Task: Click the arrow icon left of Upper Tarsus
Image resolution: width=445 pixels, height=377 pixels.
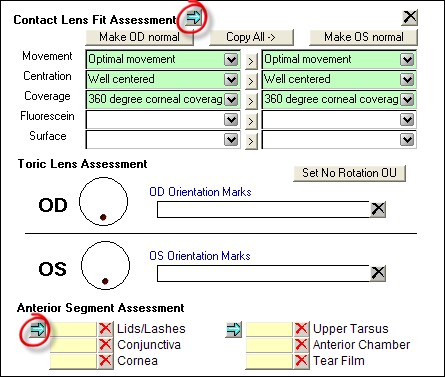Action: coord(233,329)
